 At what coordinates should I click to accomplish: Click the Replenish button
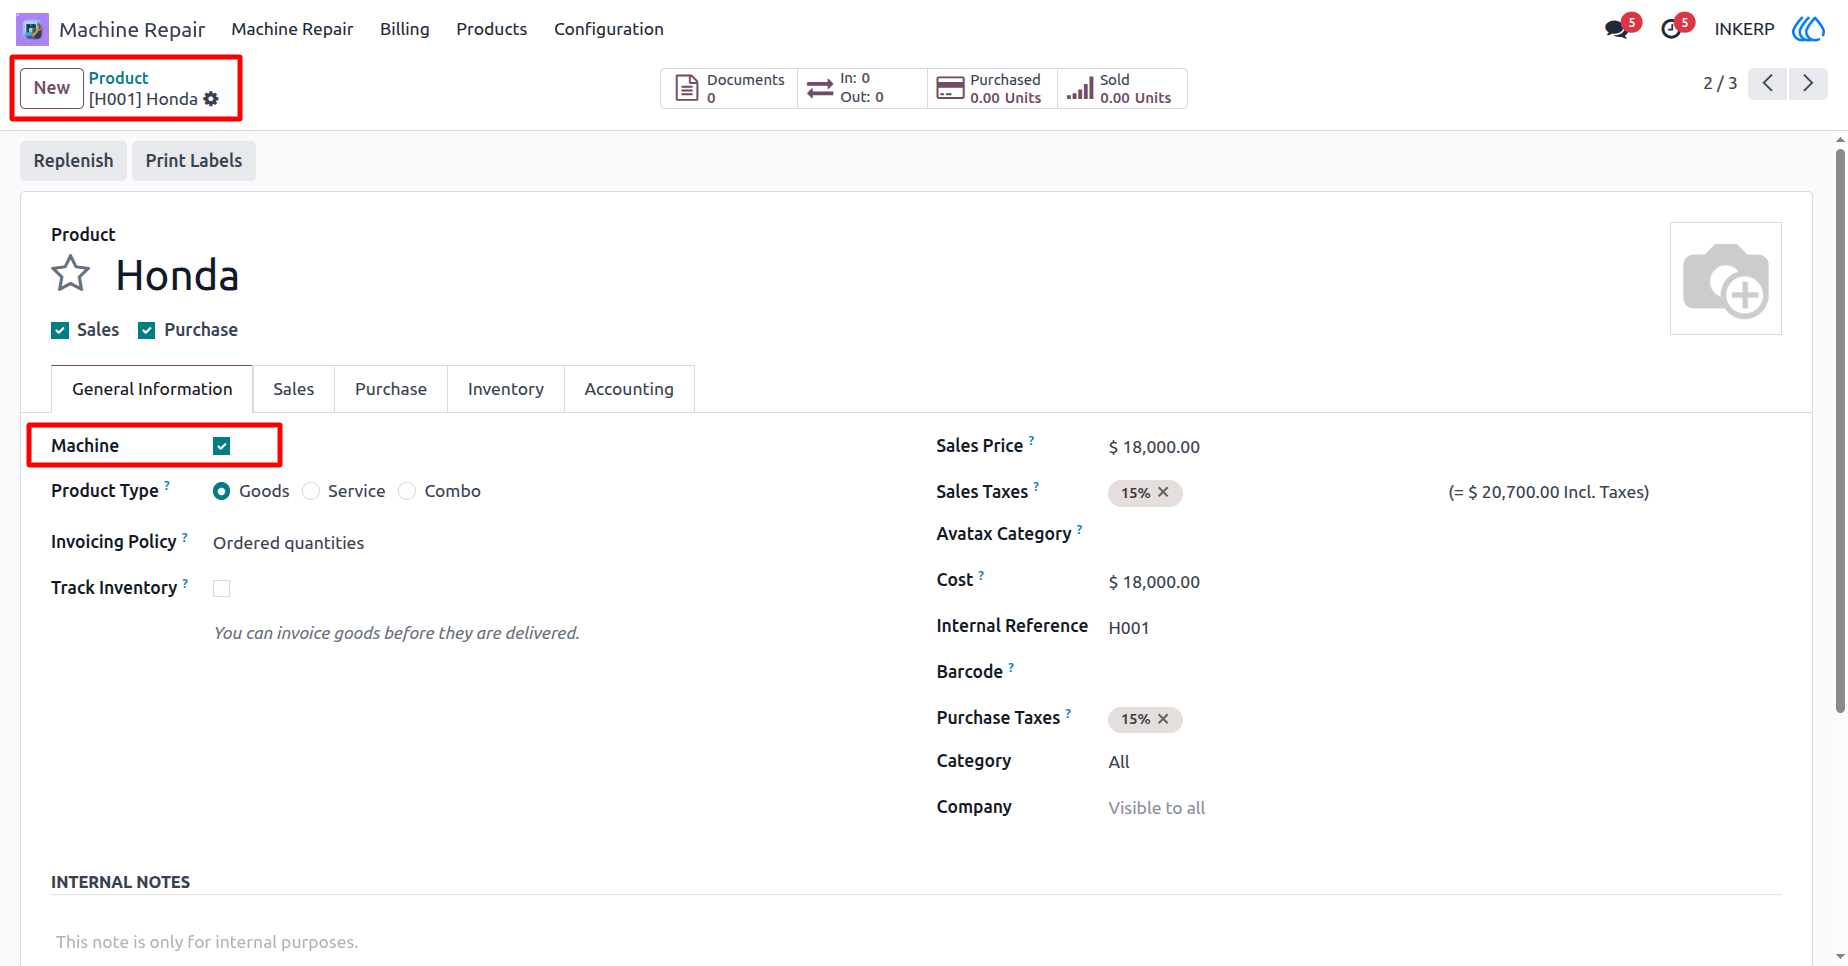coord(74,161)
